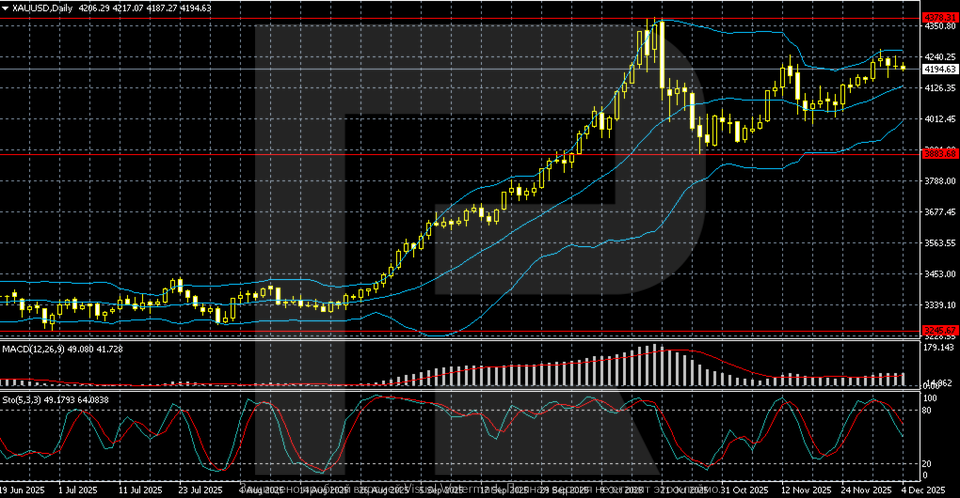Image resolution: width=960 pixels, height=498 pixels.
Task: Click the current price label 4194.63
Action: (939, 70)
